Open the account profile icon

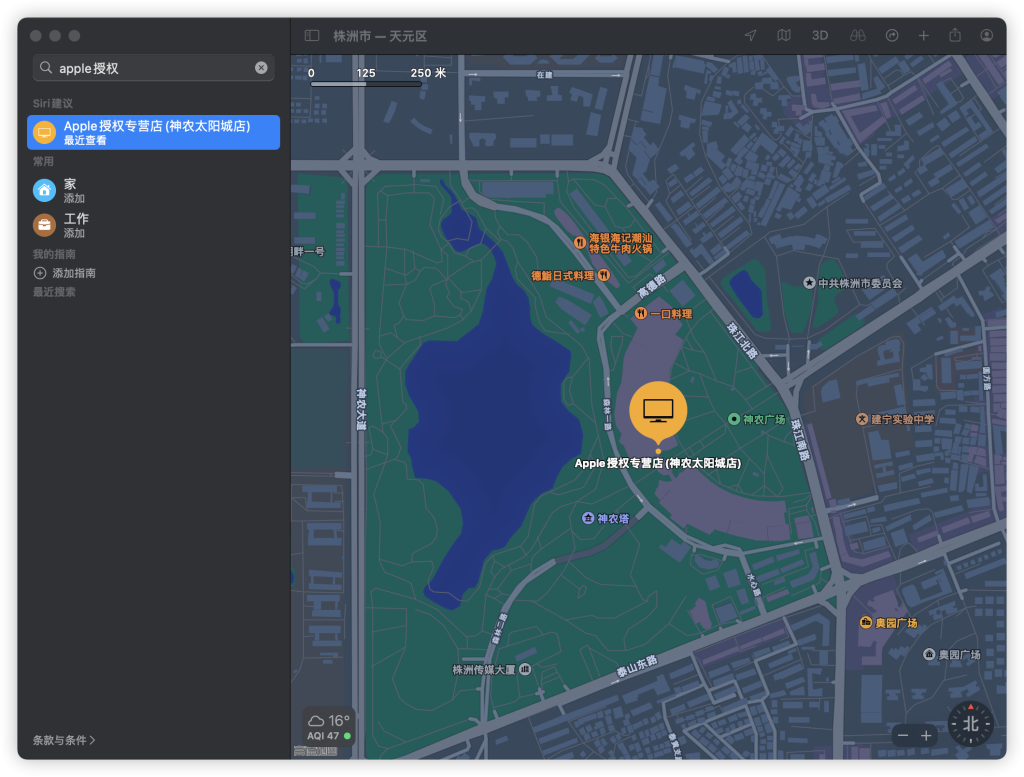987,35
